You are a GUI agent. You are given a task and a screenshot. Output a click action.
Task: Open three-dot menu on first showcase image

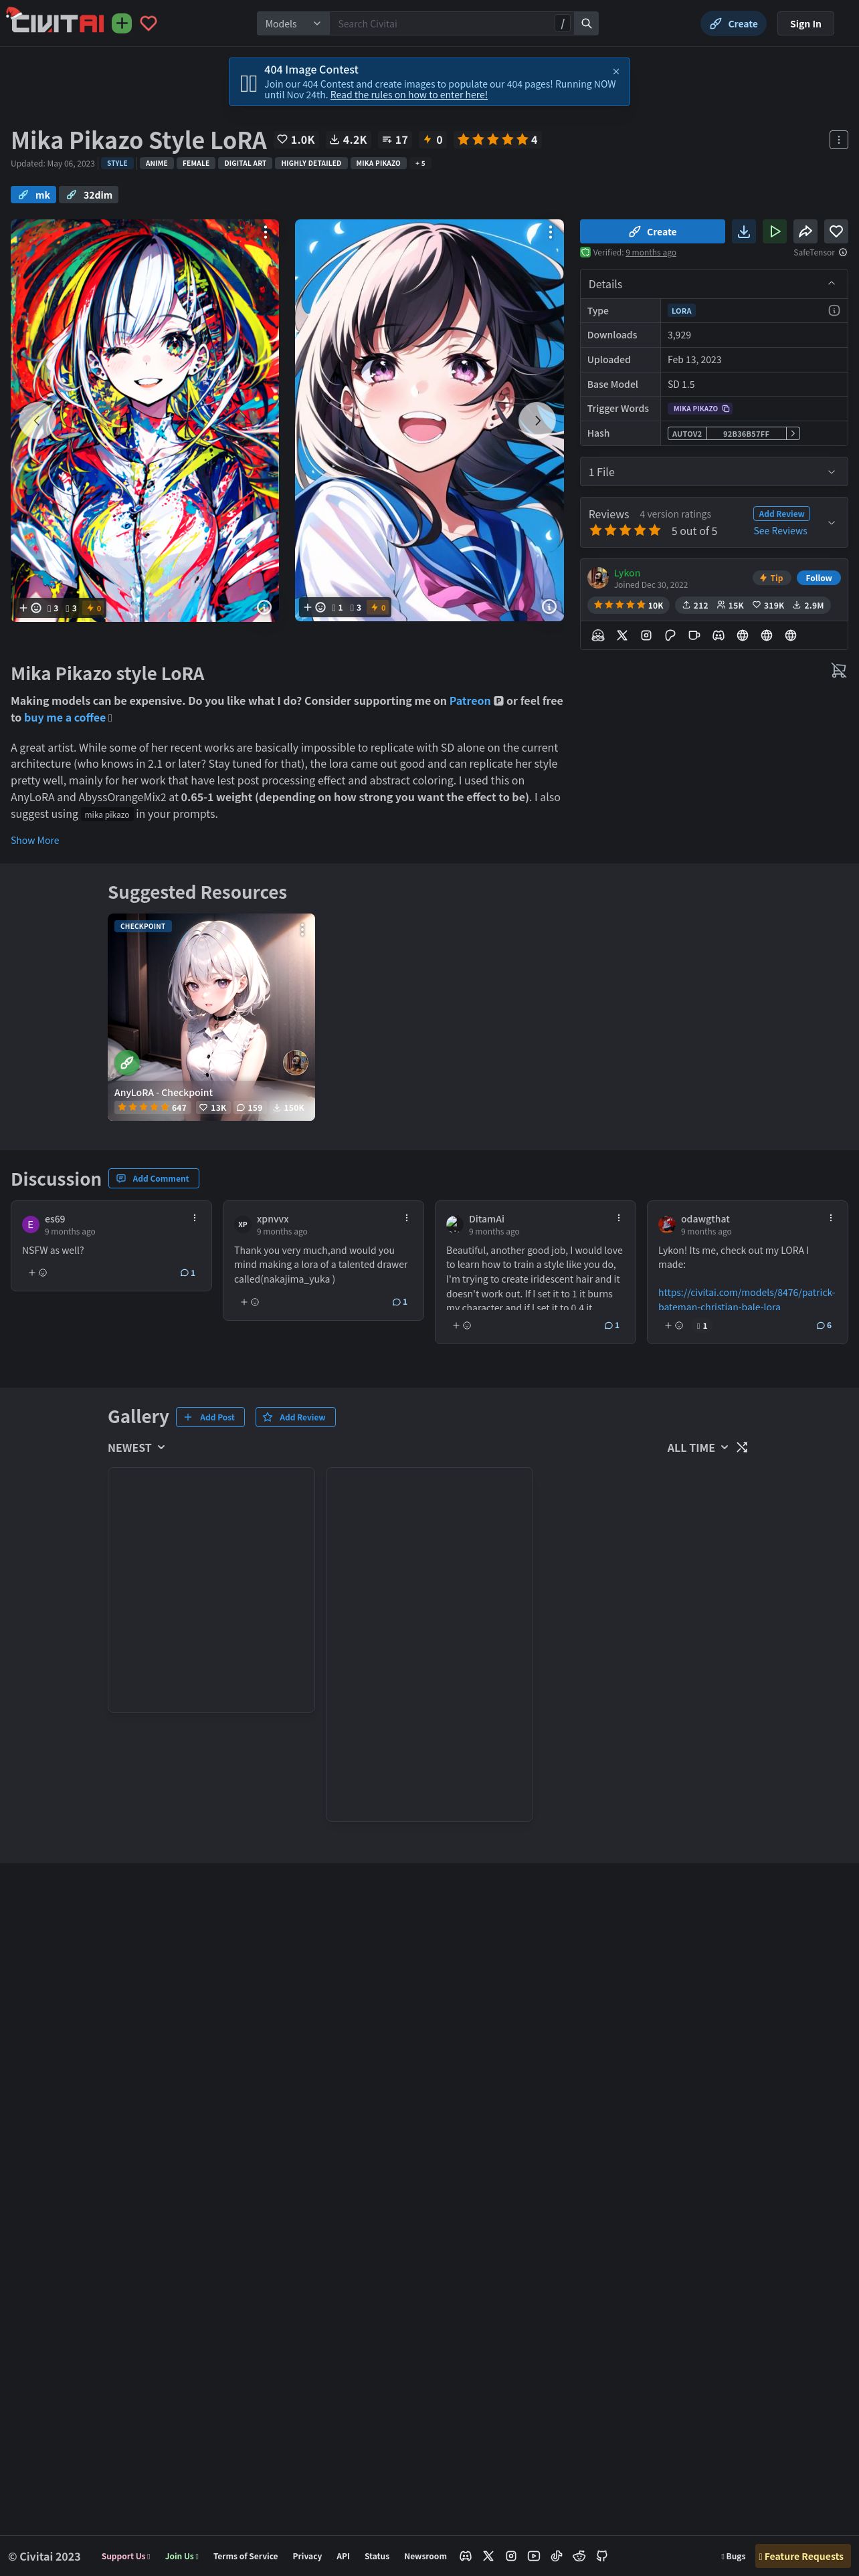click(x=265, y=232)
